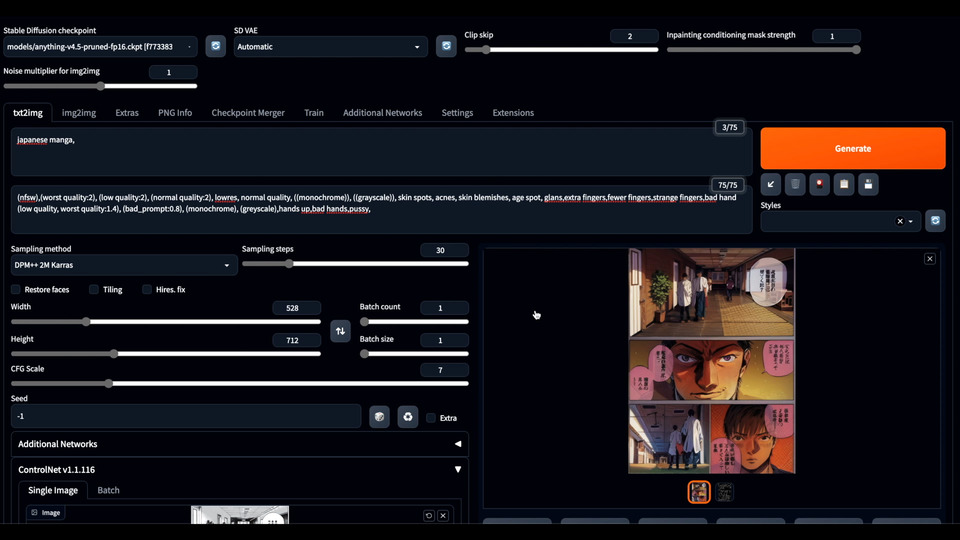Clear the selected style with X
The image size is (960, 540).
[900, 221]
